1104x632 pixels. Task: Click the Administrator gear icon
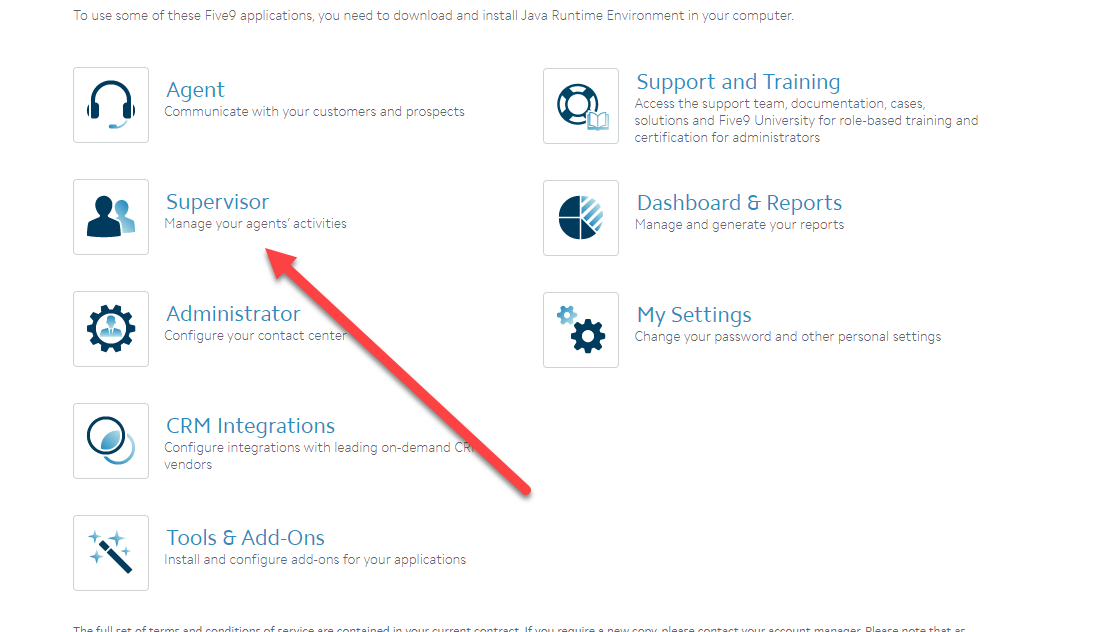(x=111, y=329)
